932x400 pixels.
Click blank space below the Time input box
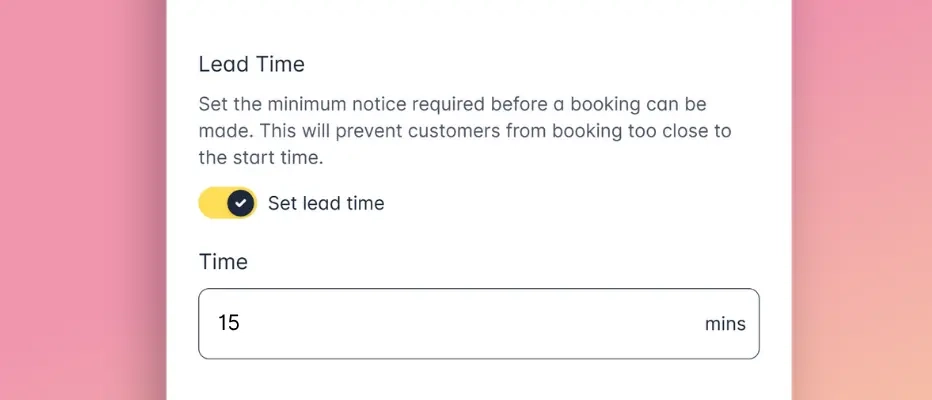pyautogui.click(x=480, y=382)
